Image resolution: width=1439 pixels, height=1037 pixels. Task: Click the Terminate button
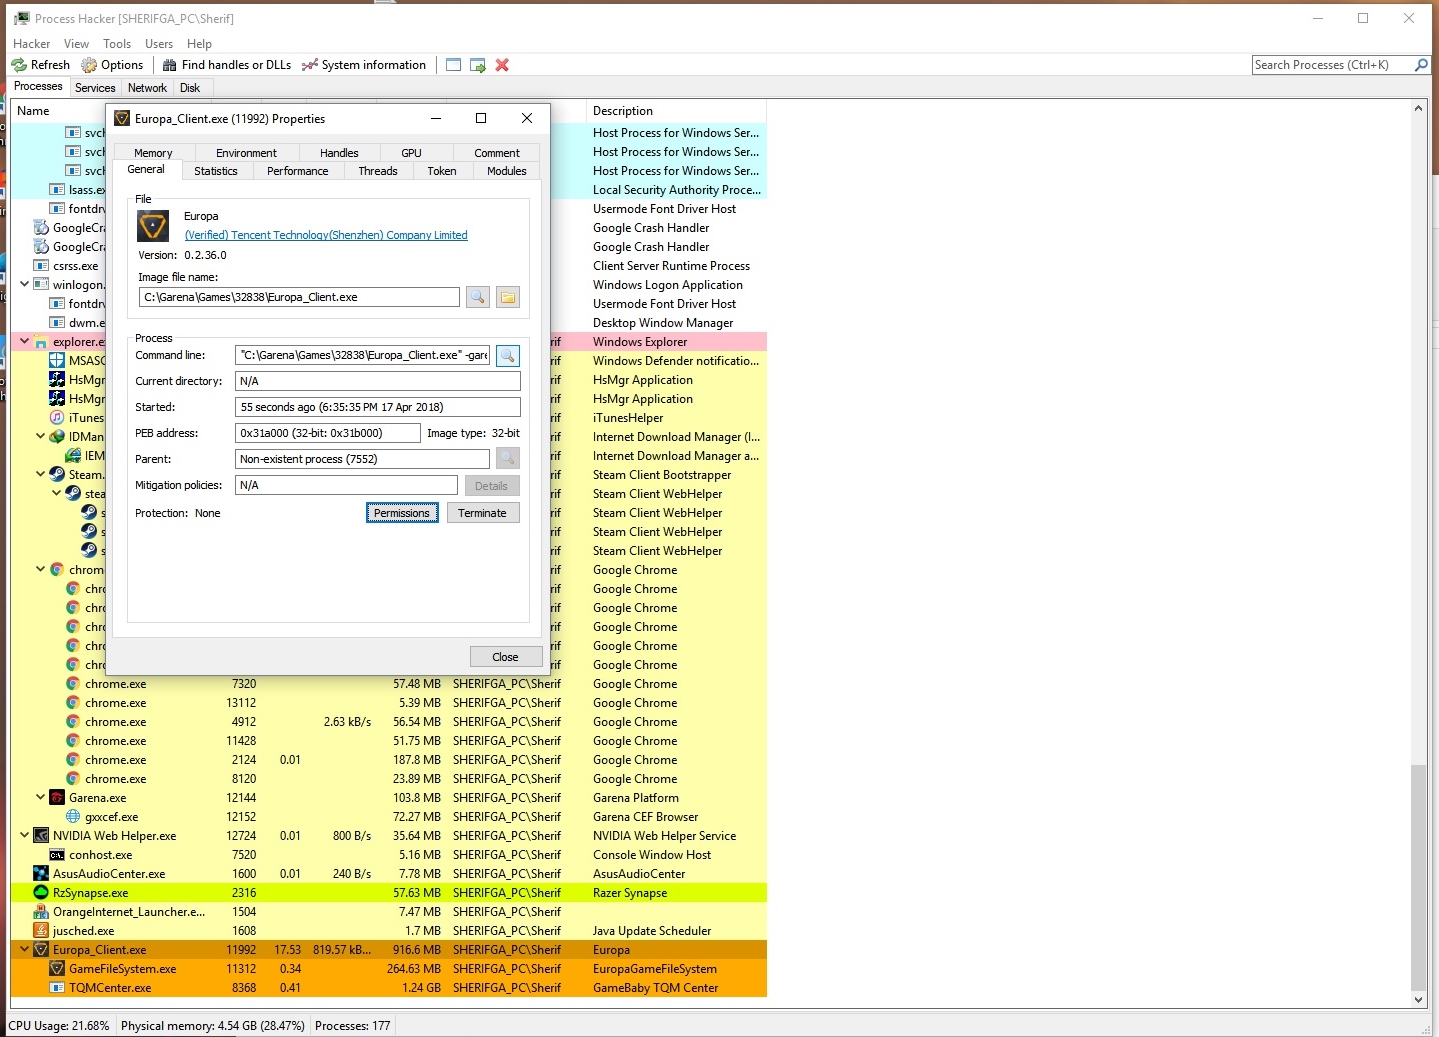(483, 513)
